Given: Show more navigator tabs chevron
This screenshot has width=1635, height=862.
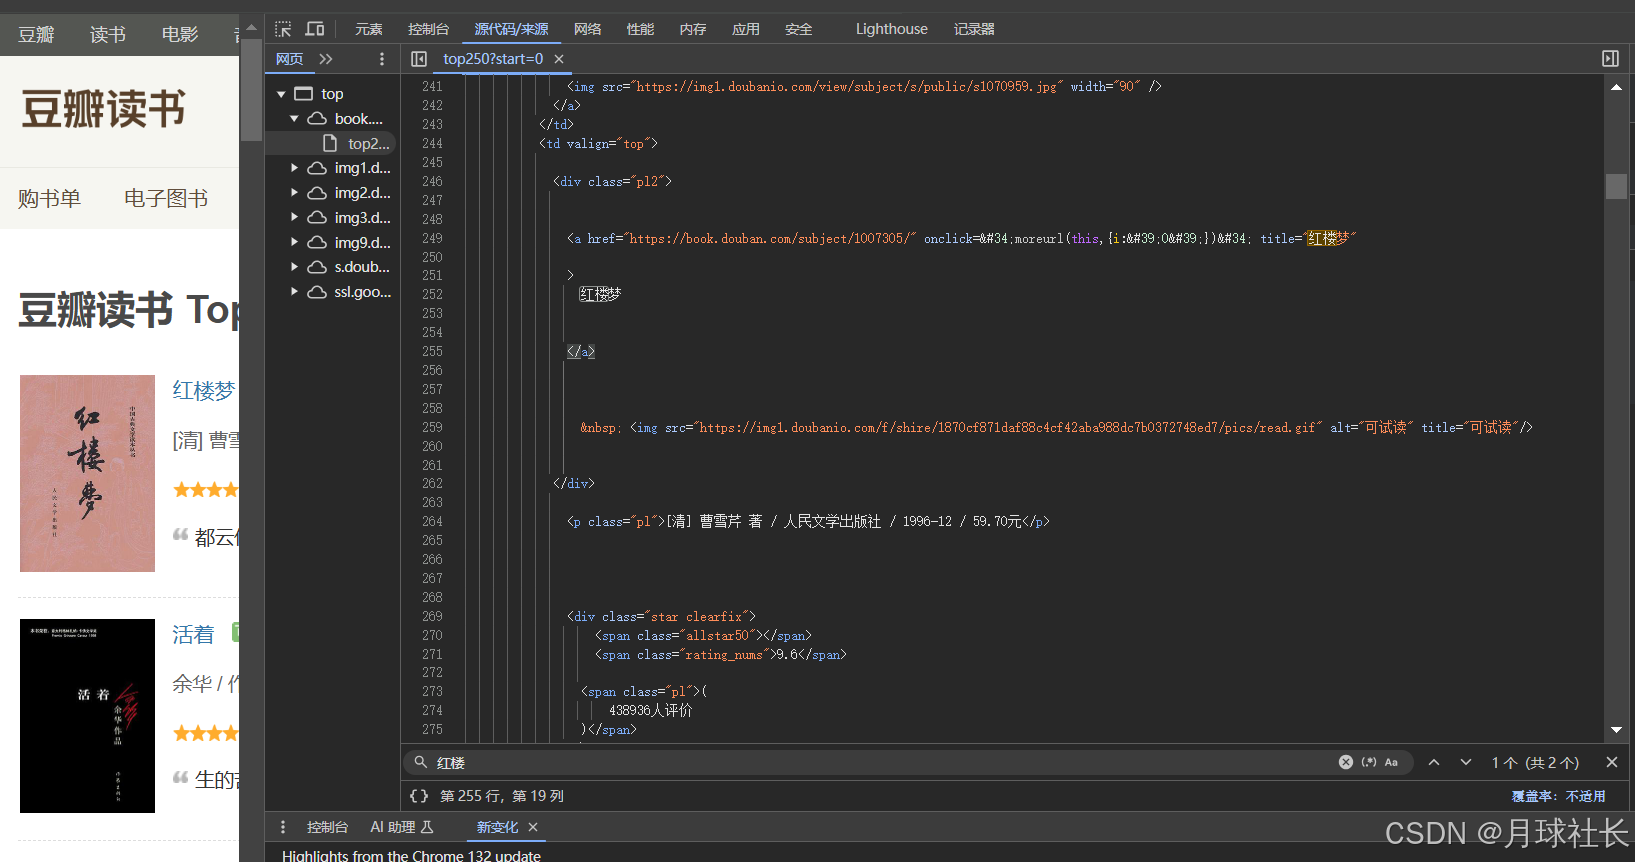Looking at the screenshot, I should 326,59.
